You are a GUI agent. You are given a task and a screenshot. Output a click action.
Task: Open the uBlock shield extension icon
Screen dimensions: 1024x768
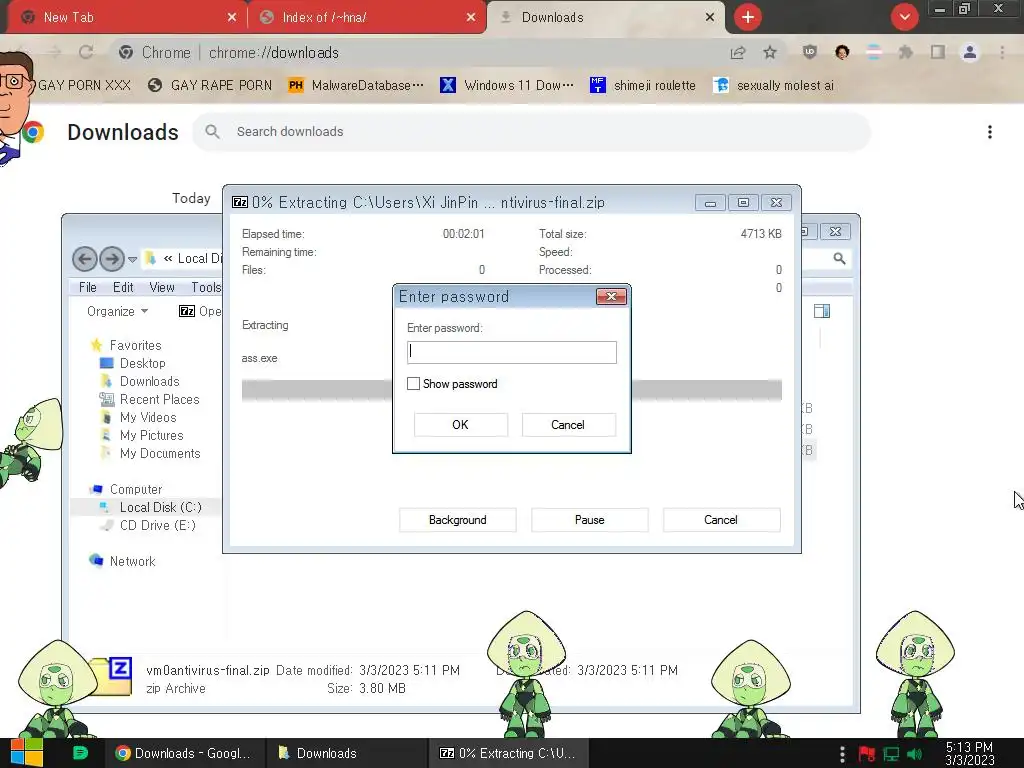tap(810, 52)
